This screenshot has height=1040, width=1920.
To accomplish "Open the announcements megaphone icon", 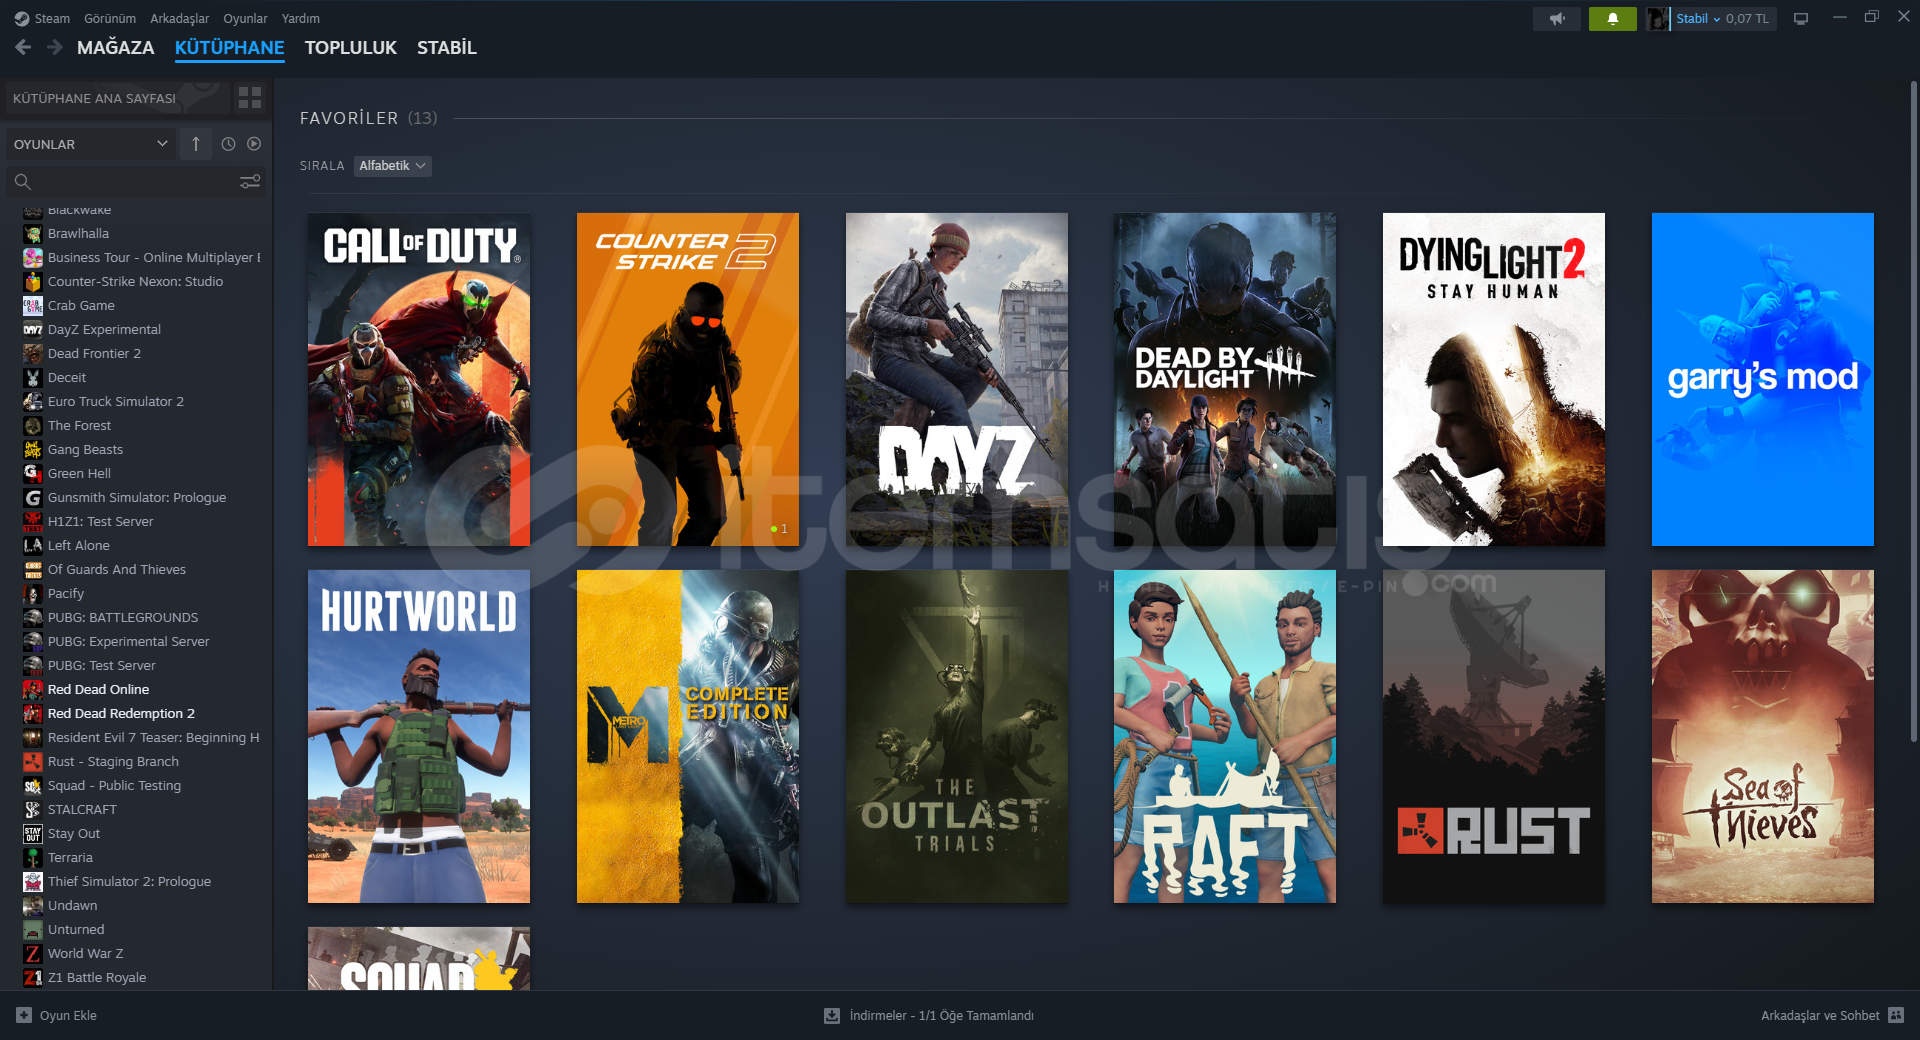I will point(1557,18).
